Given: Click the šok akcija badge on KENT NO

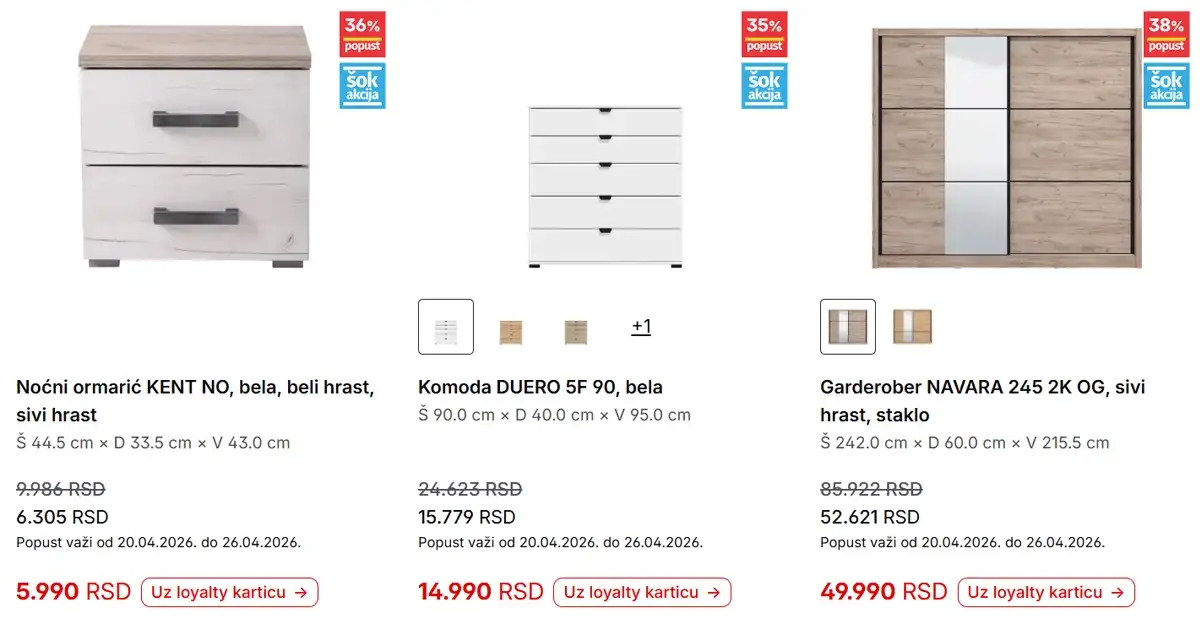Looking at the screenshot, I should (361, 85).
